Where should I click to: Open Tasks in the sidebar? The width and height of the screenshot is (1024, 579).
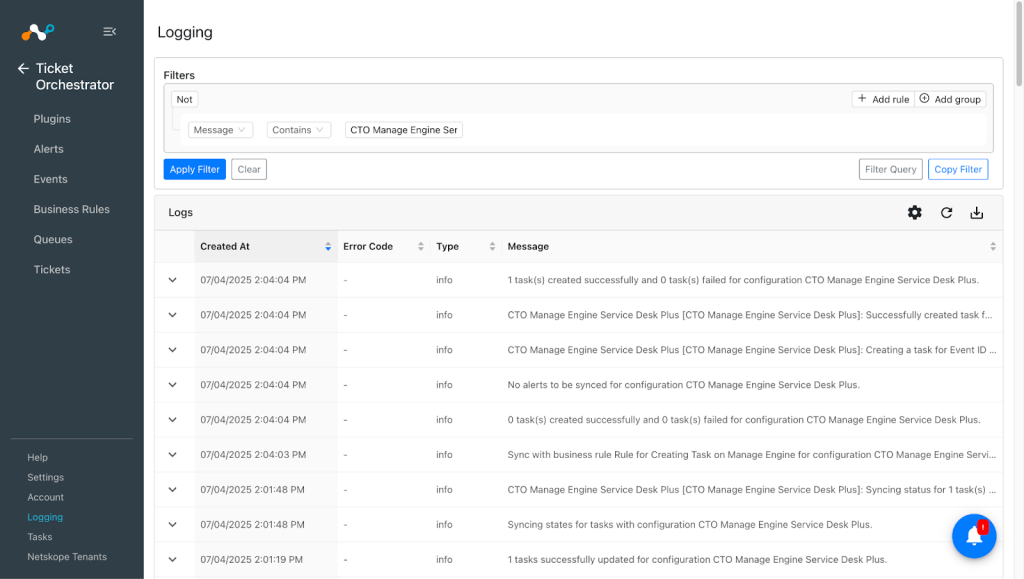40,537
